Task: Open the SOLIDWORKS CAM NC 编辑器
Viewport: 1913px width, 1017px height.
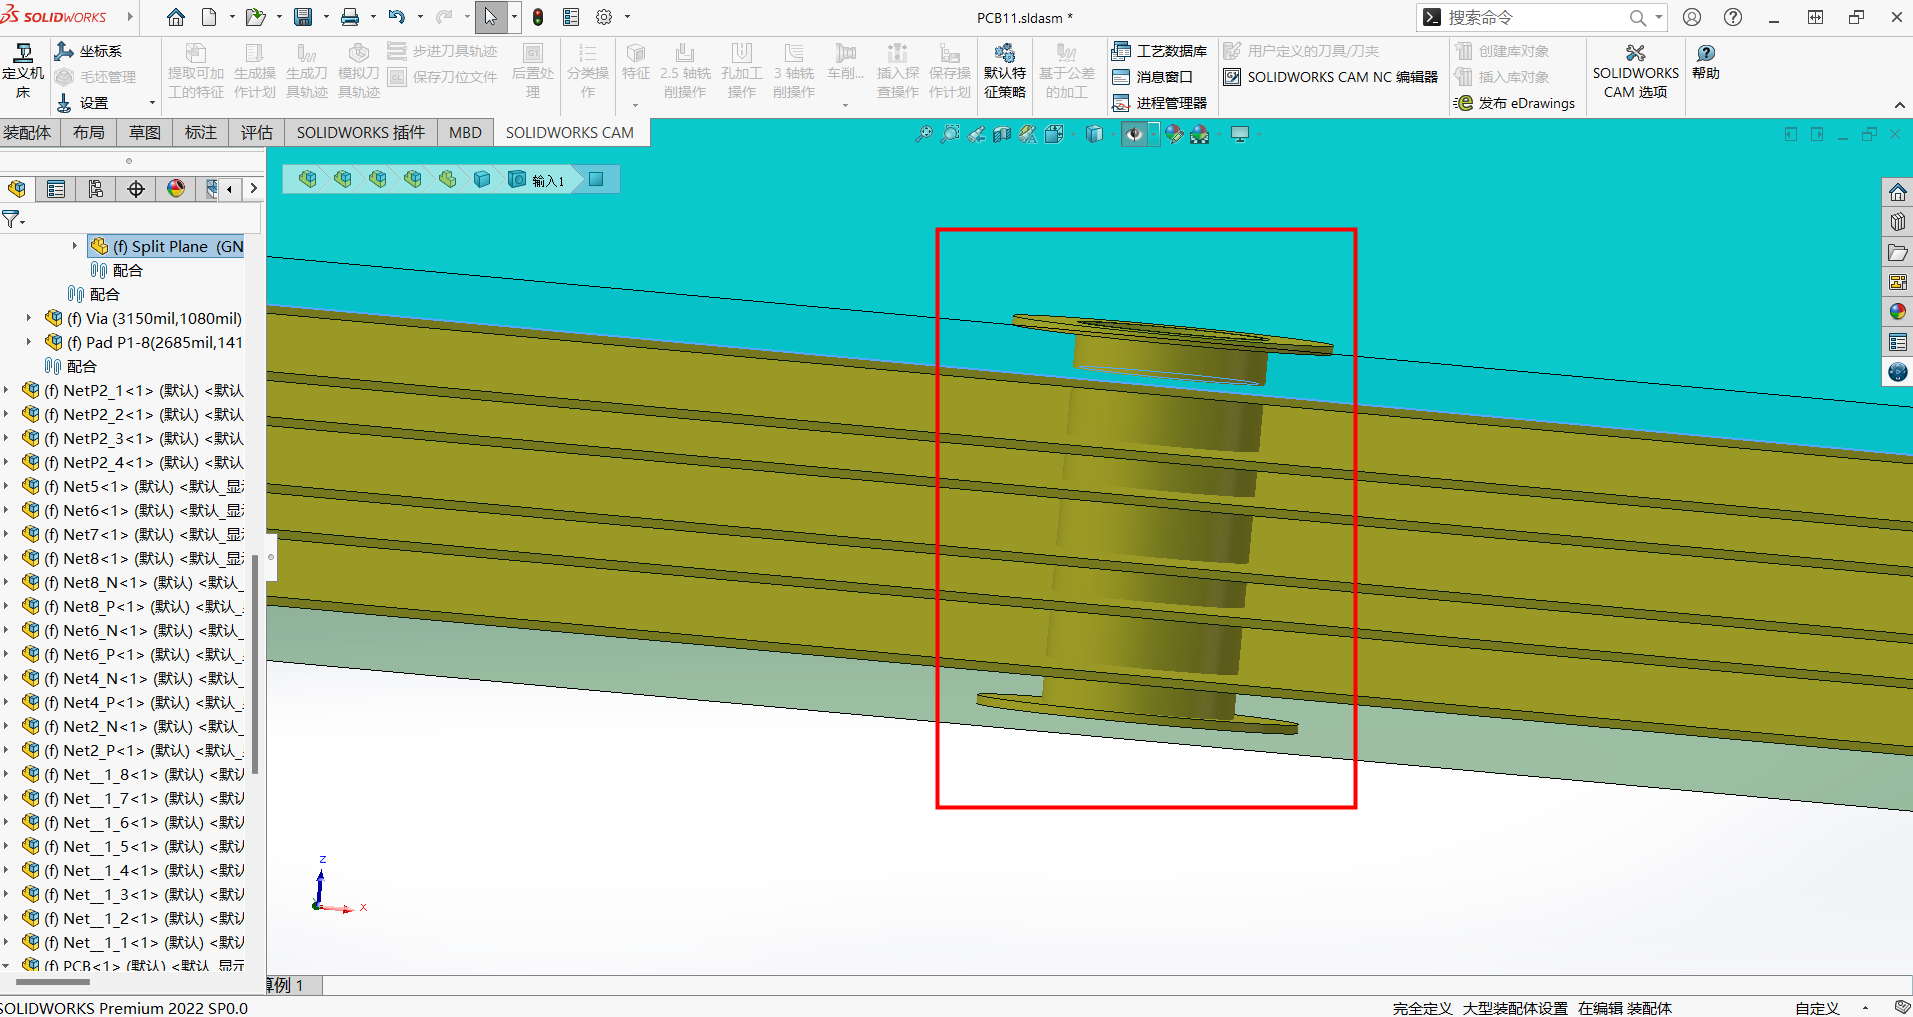Action: 1331,77
